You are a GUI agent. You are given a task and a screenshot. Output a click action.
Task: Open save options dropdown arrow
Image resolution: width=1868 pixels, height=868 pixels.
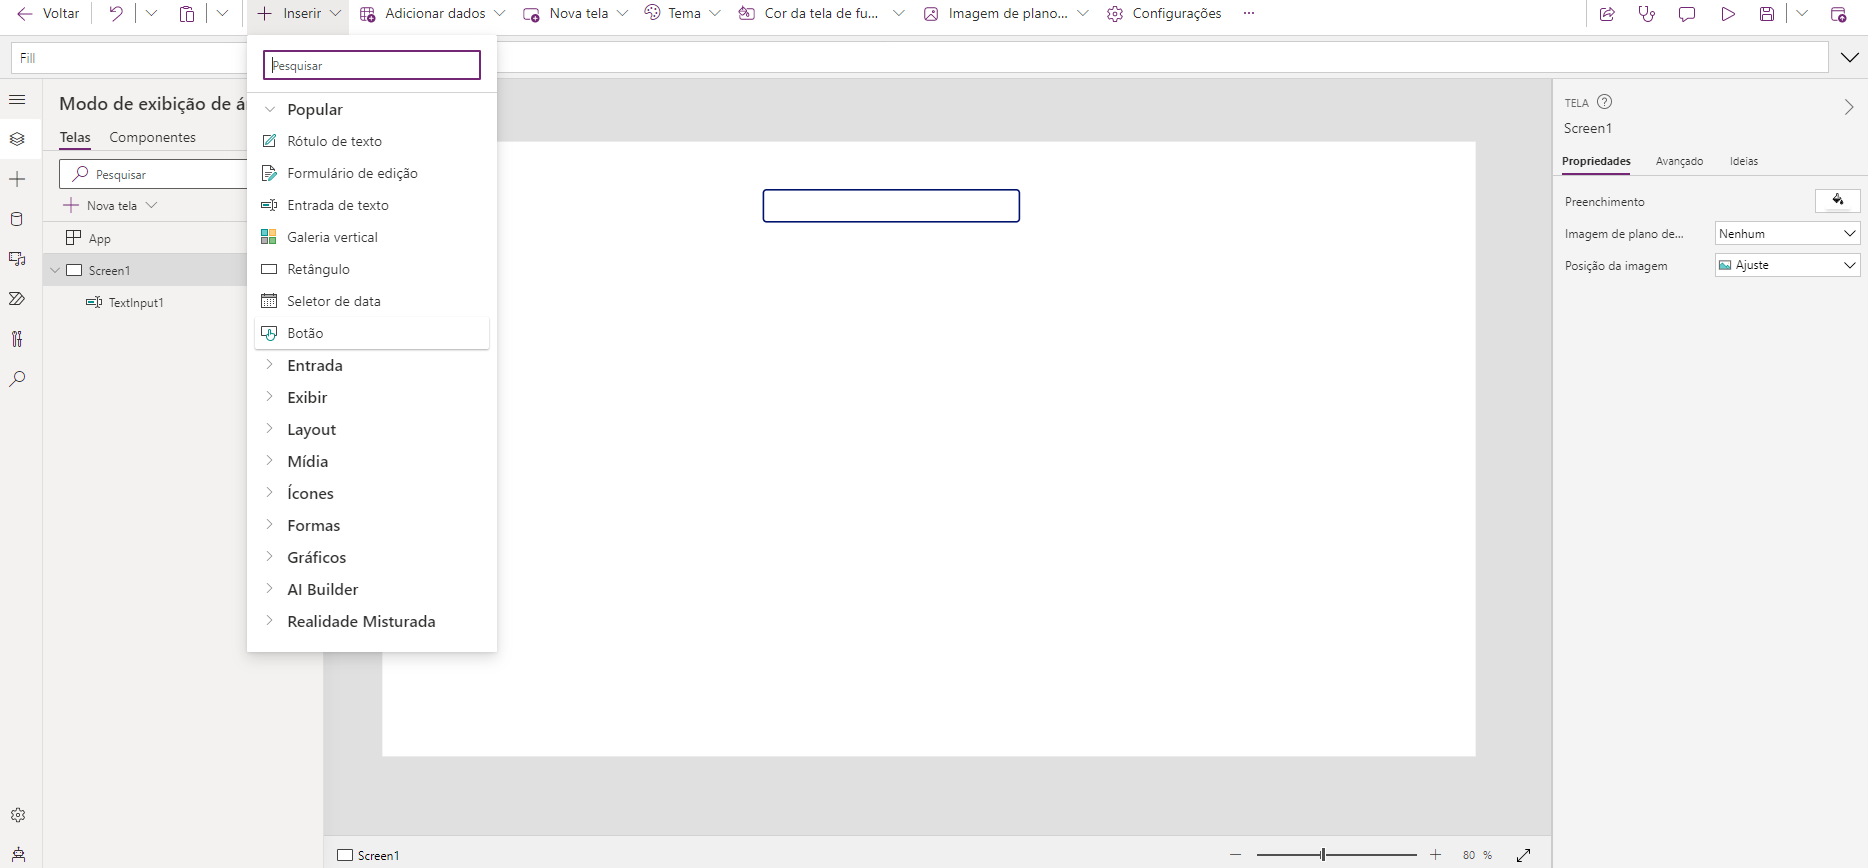pyautogui.click(x=1801, y=14)
